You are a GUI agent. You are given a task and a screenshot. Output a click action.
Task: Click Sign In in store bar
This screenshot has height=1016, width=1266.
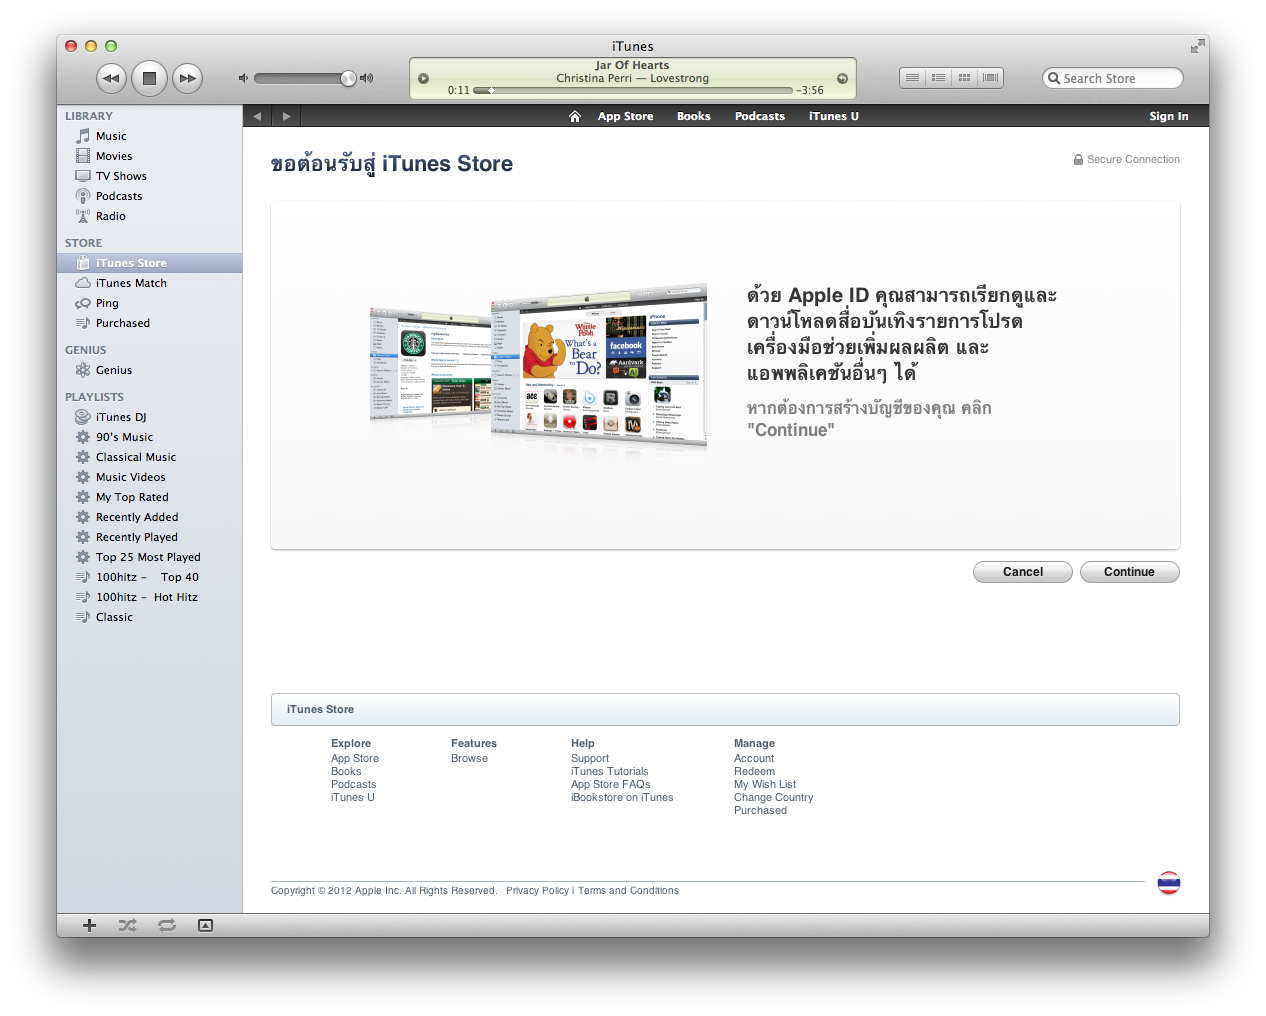click(1168, 116)
